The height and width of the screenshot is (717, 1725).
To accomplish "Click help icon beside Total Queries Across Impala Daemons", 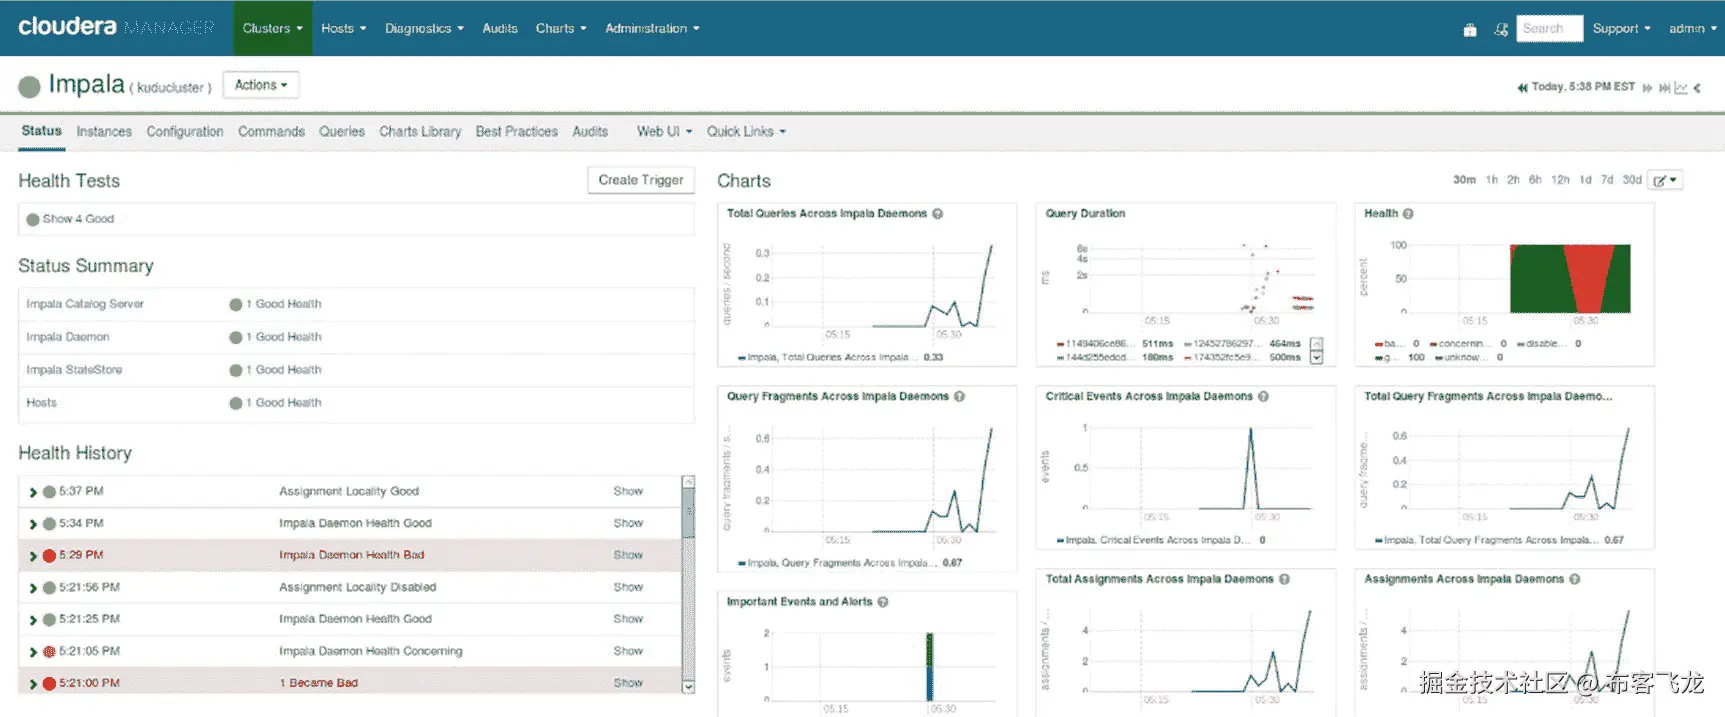I will pyautogui.click(x=938, y=214).
